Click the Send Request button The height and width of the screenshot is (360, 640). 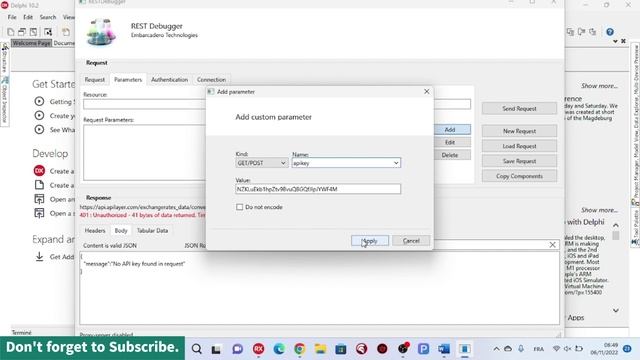tap(519, 109)
